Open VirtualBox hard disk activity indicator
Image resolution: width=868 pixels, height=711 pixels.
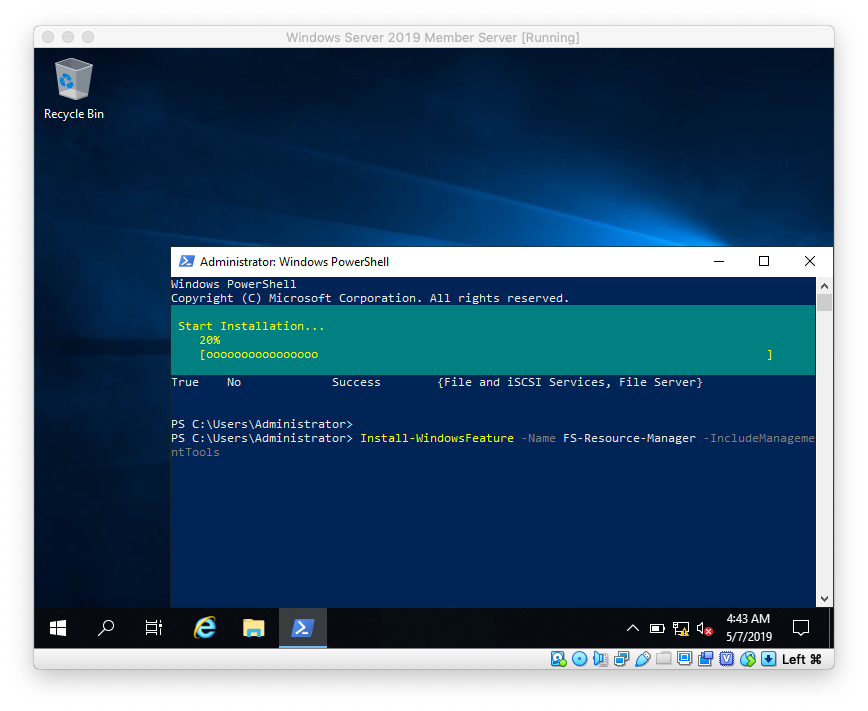(559, 659)
